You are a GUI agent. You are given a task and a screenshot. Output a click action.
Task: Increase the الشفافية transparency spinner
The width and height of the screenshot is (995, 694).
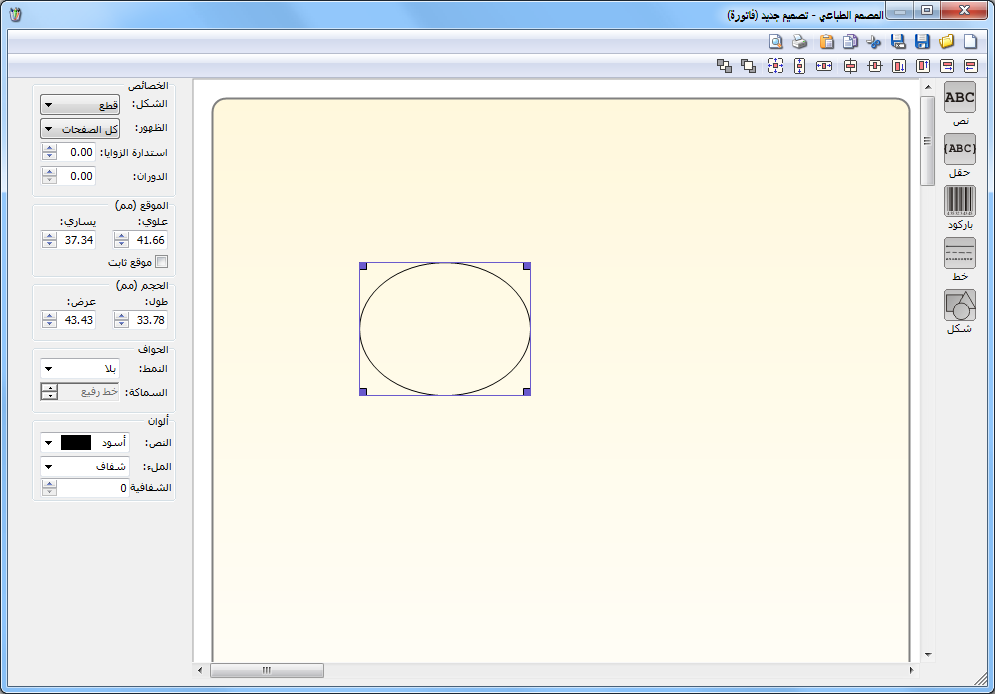(49, 483)
